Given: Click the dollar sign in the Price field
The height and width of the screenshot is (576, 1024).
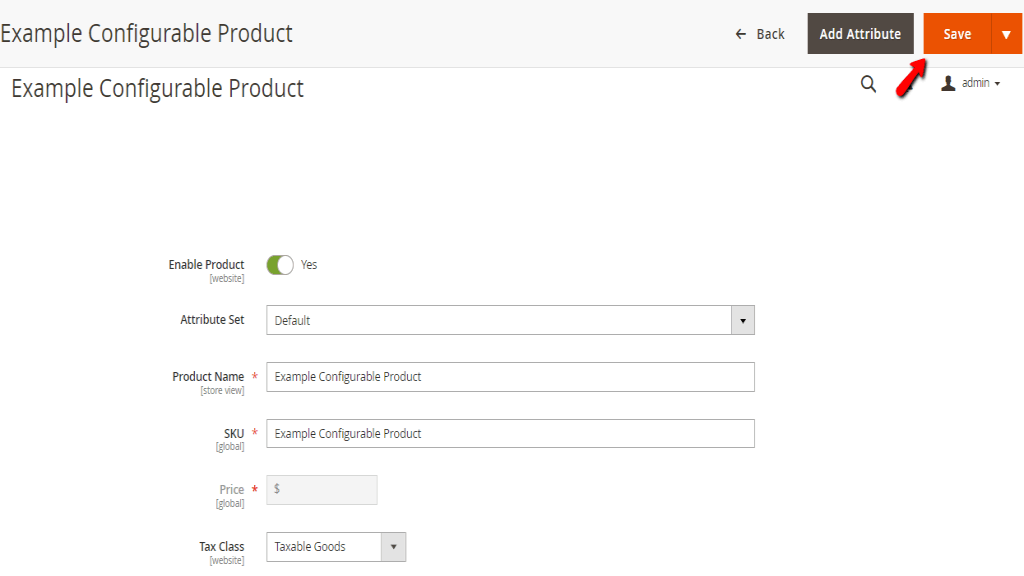Looking at the screenshot, I should (277, 490).
